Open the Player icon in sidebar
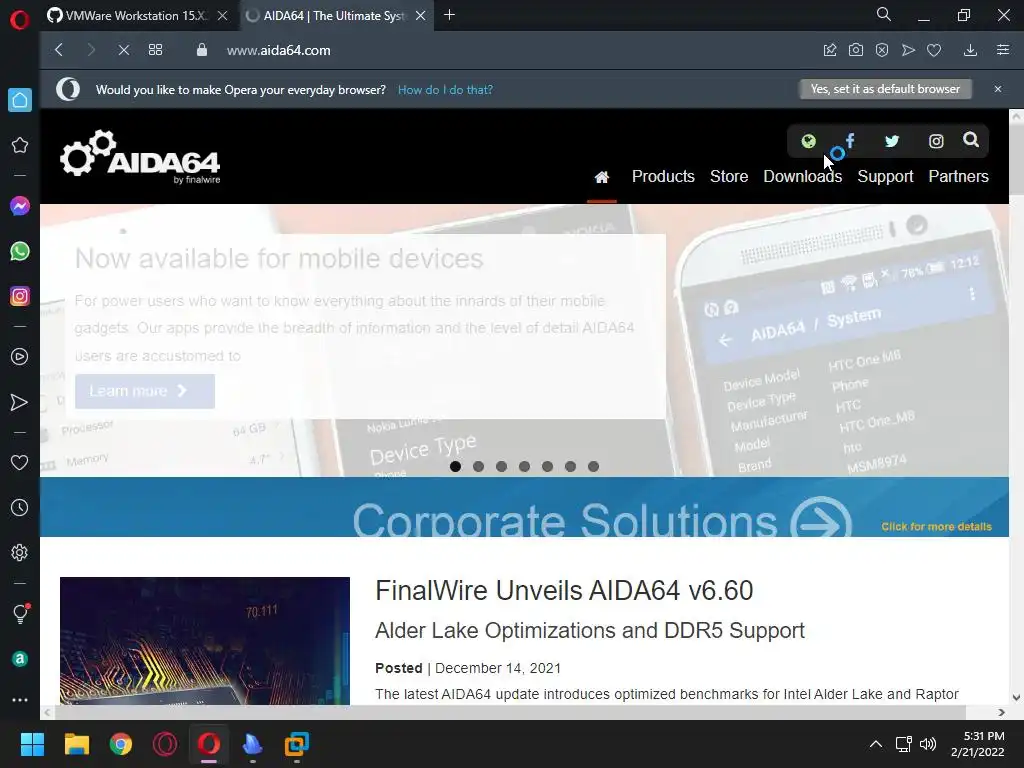Screen dimensions: 1024x768 click(x=20, y=357)
